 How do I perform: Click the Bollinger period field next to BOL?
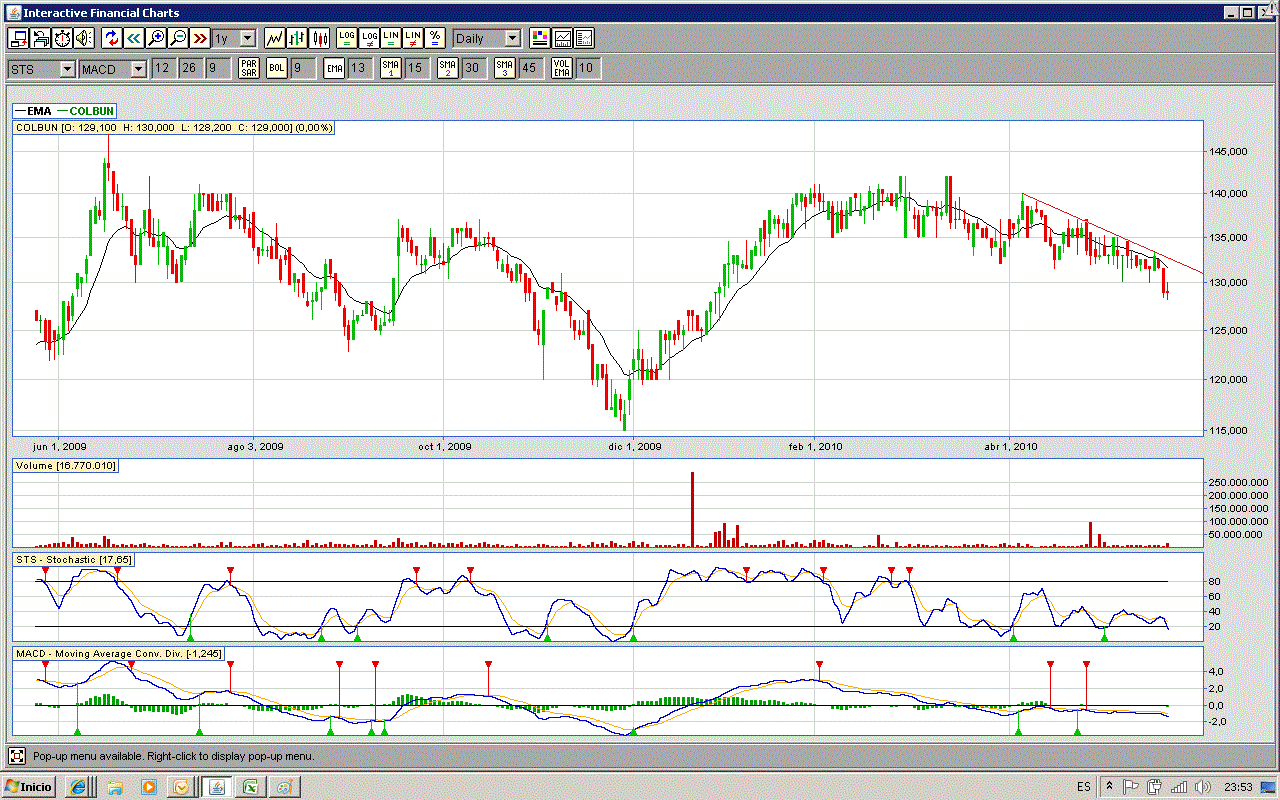[303, 68]
